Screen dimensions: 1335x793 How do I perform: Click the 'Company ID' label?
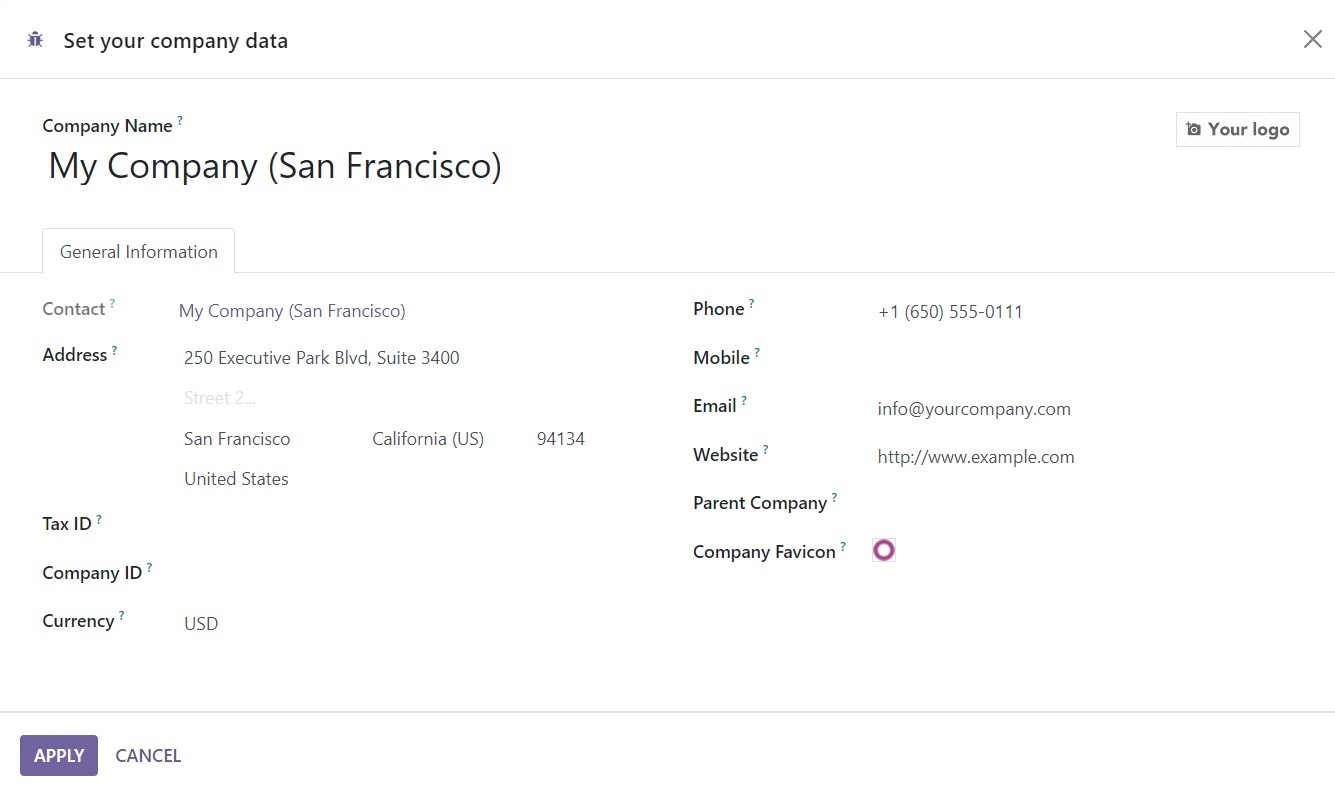point(92,573)
